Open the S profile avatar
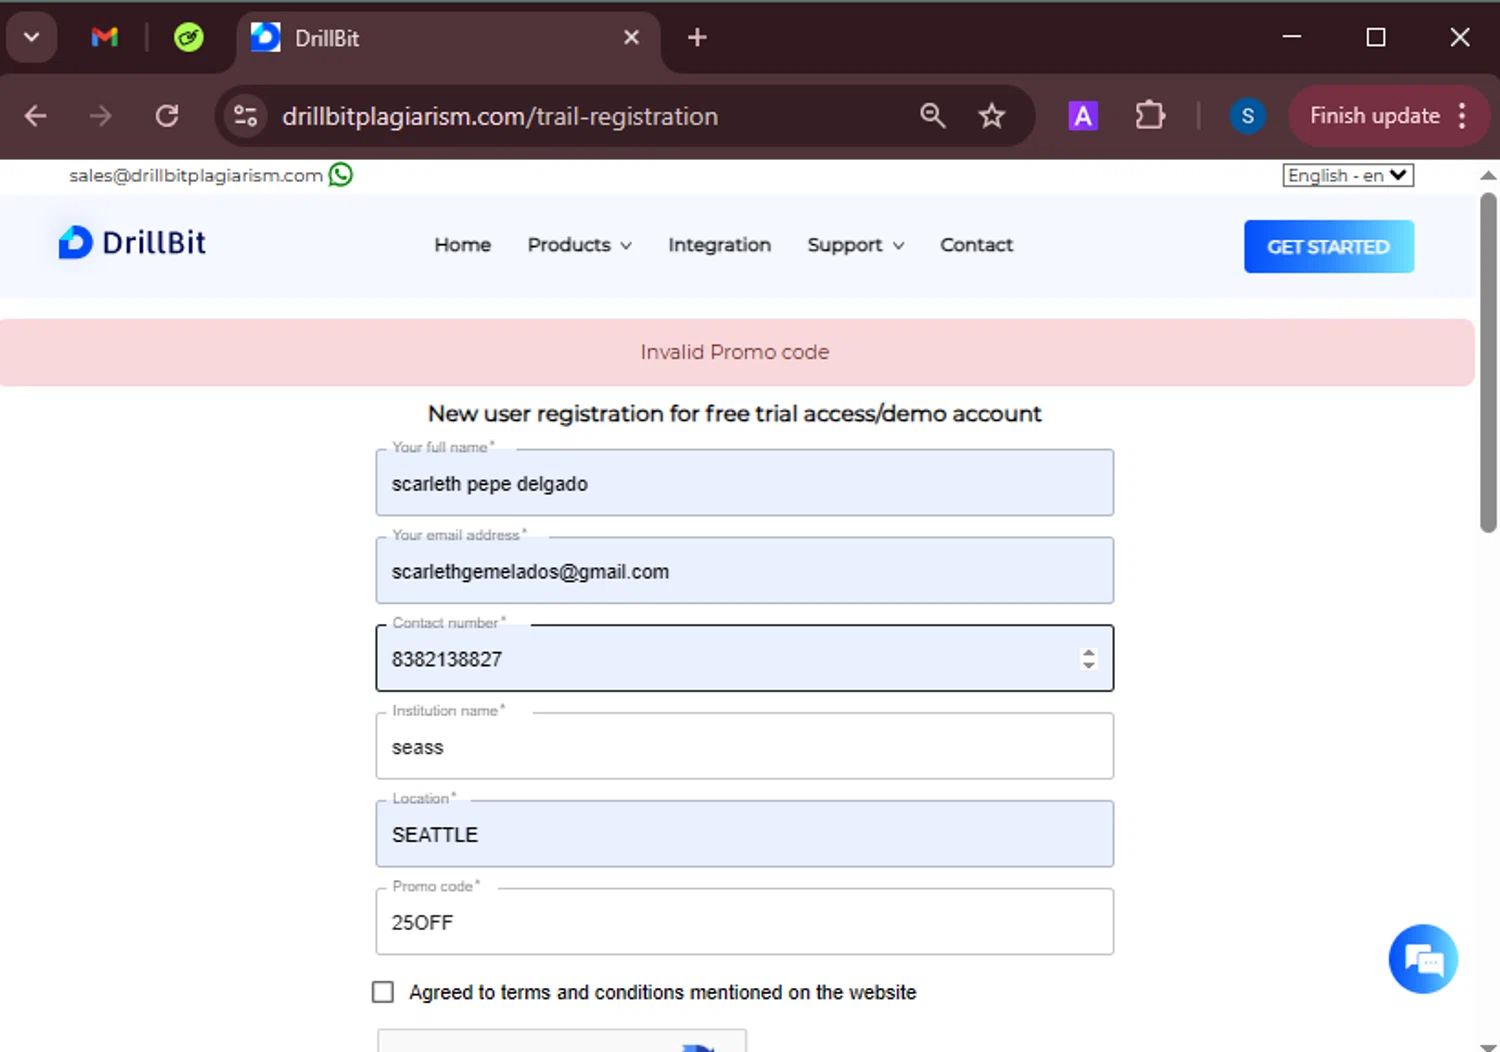 [x=1247, y=116]
